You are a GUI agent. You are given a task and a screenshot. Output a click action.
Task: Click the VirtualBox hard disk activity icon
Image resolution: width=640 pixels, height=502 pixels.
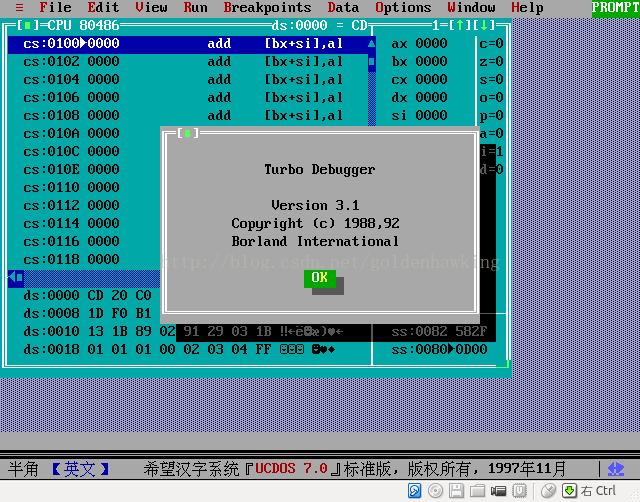pos(414,491)
